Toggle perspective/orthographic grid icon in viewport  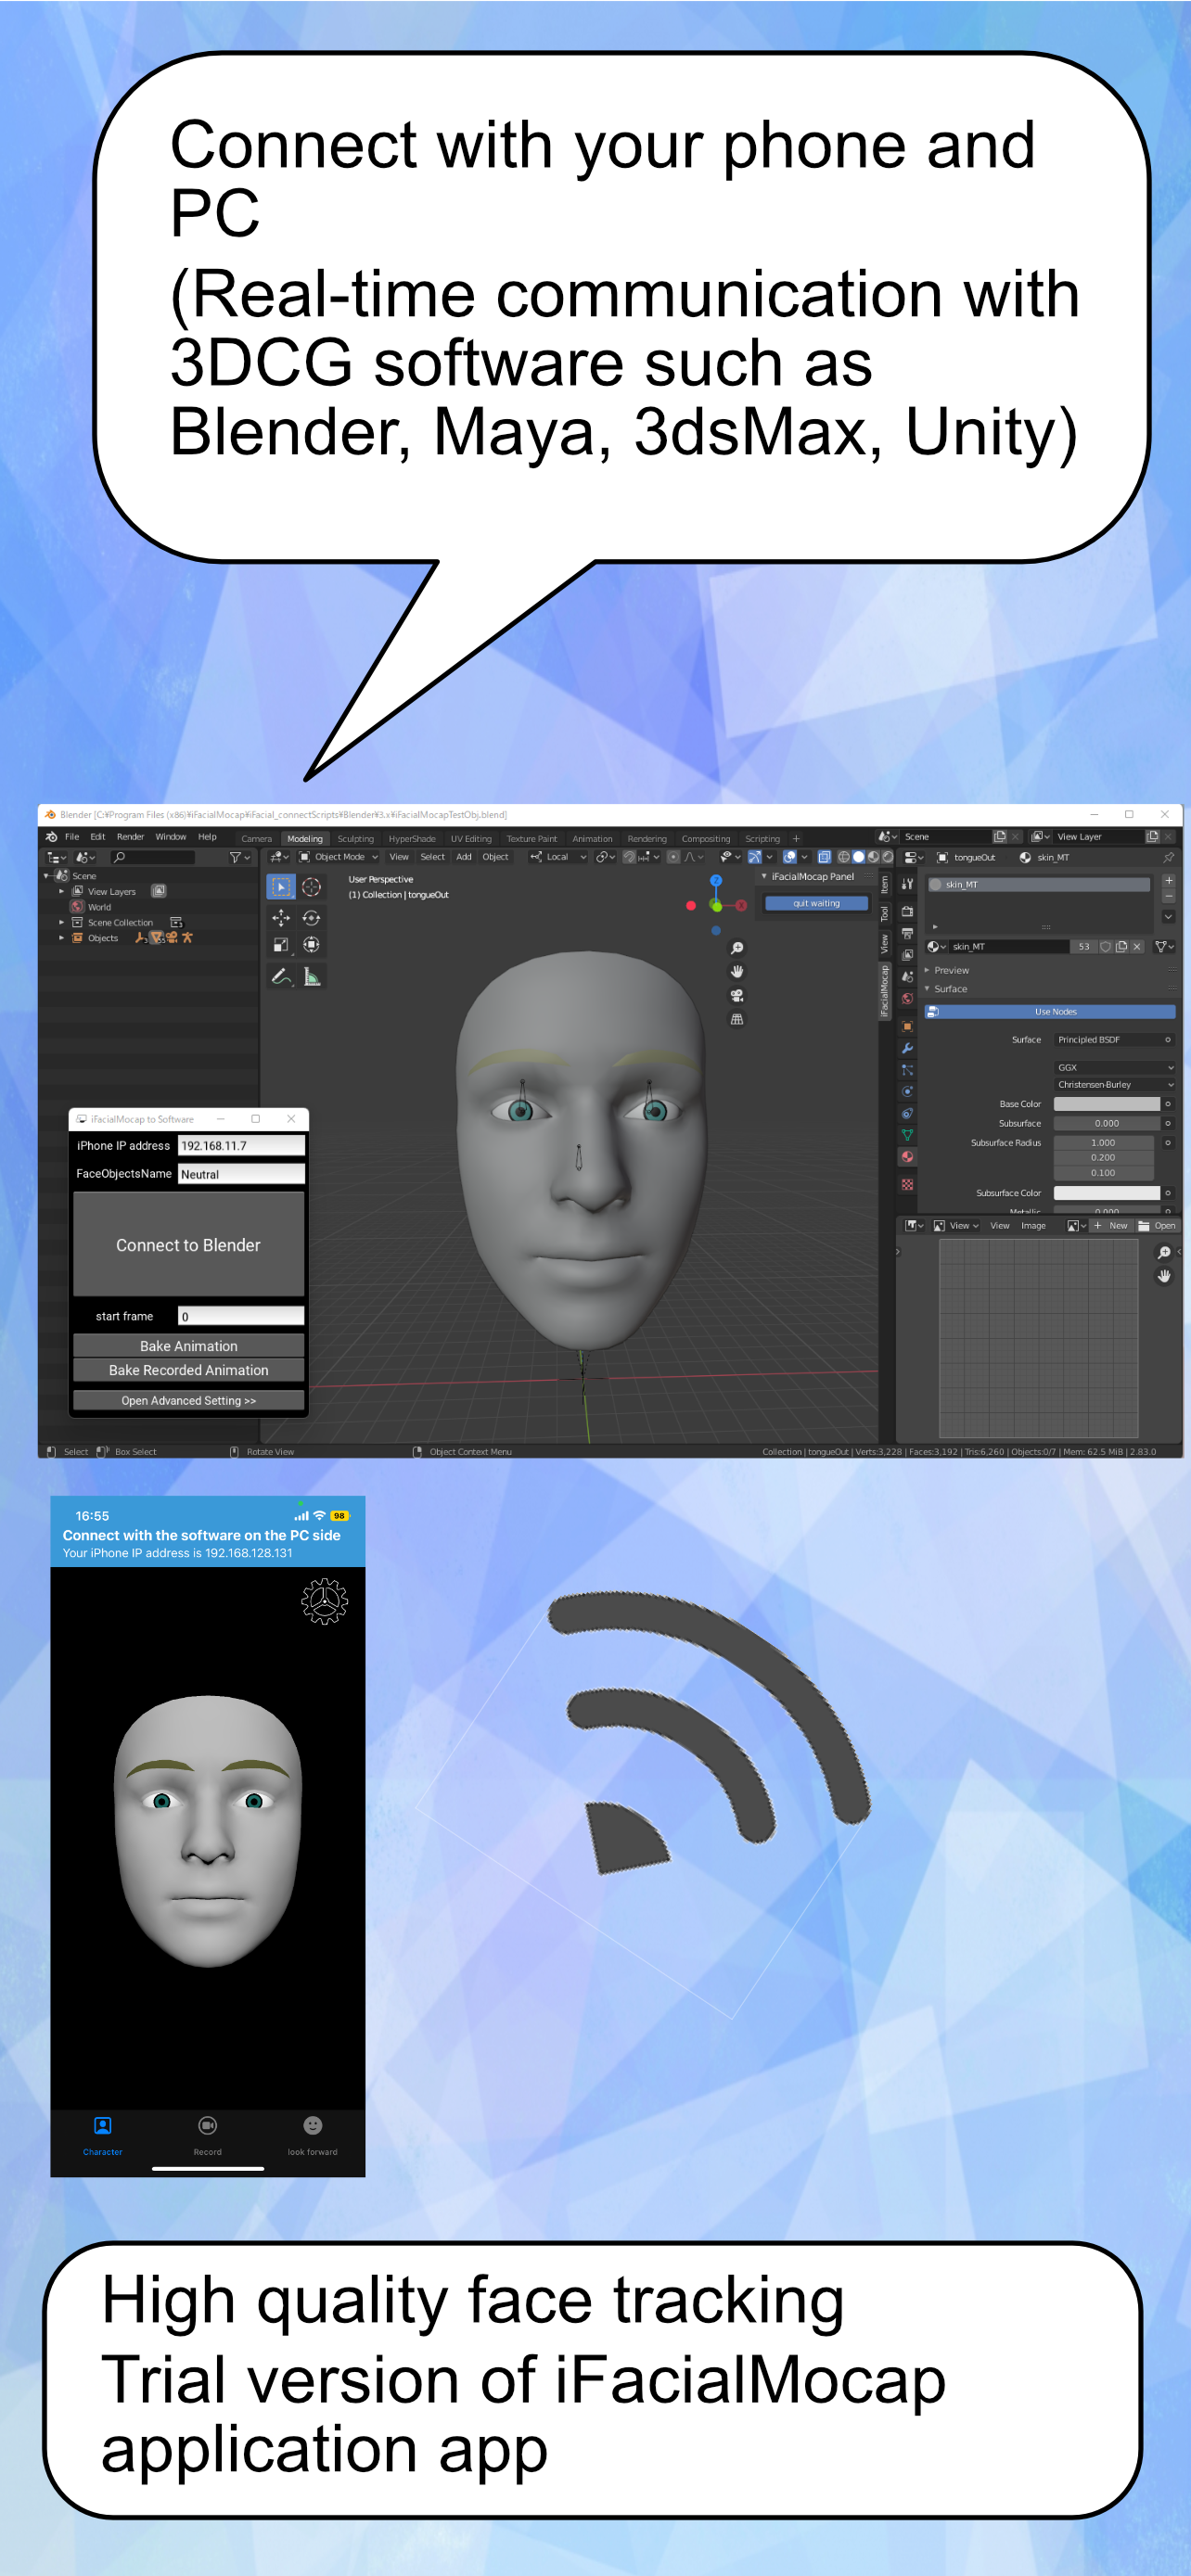(x=737, y=1019)
